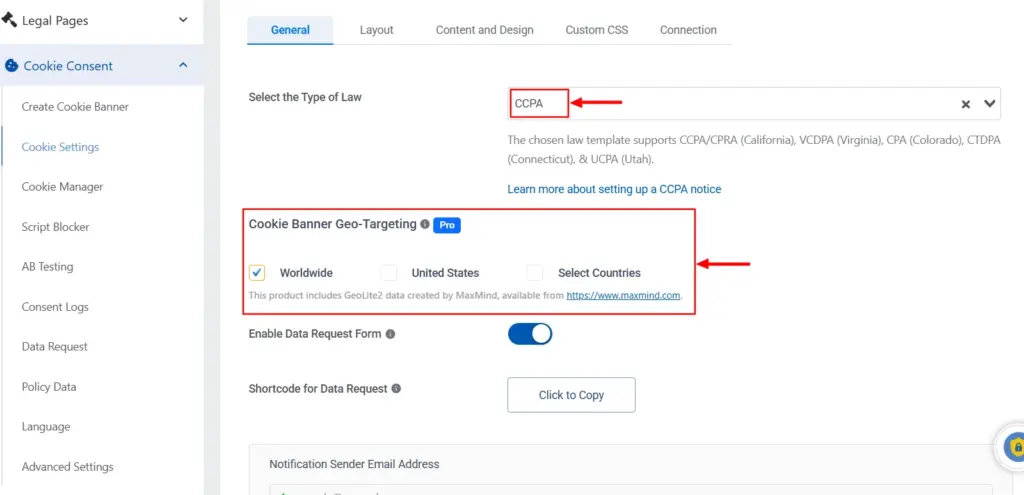Click the Cookie Consent cookie icon
The height and width of the screenshot is (495, 1024).
click(x=11, y=66)
